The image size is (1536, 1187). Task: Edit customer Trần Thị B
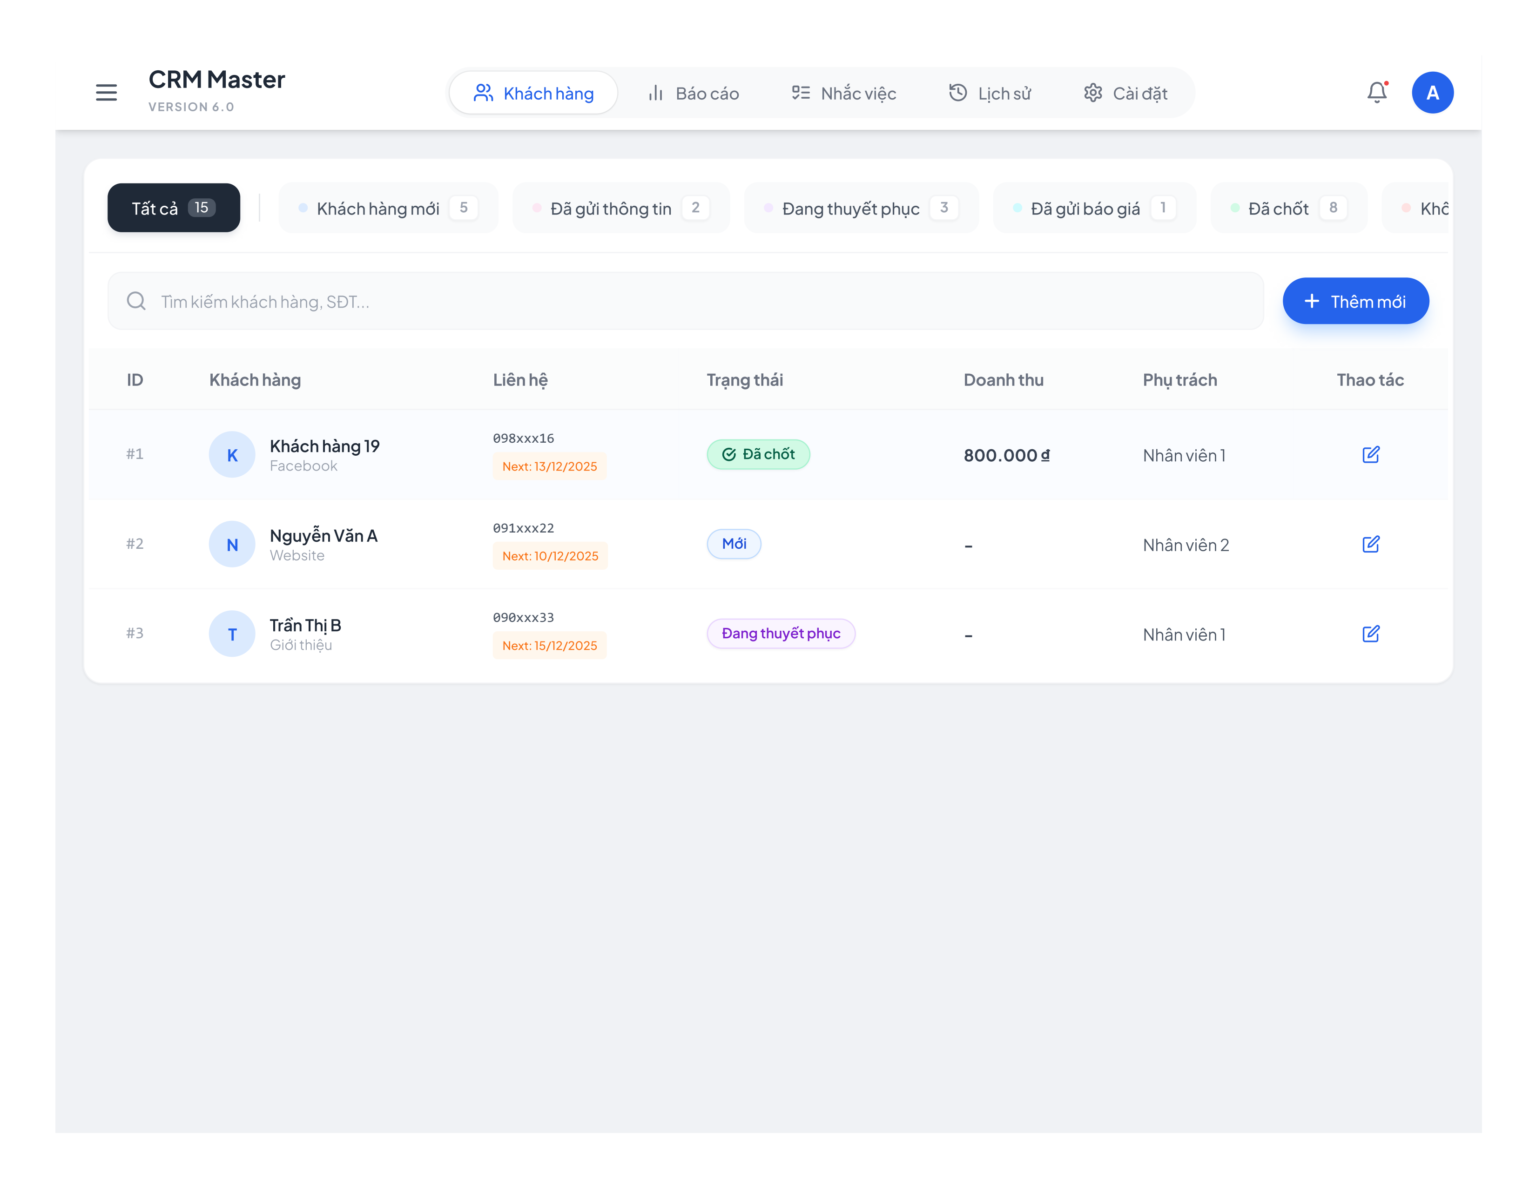1370,634
